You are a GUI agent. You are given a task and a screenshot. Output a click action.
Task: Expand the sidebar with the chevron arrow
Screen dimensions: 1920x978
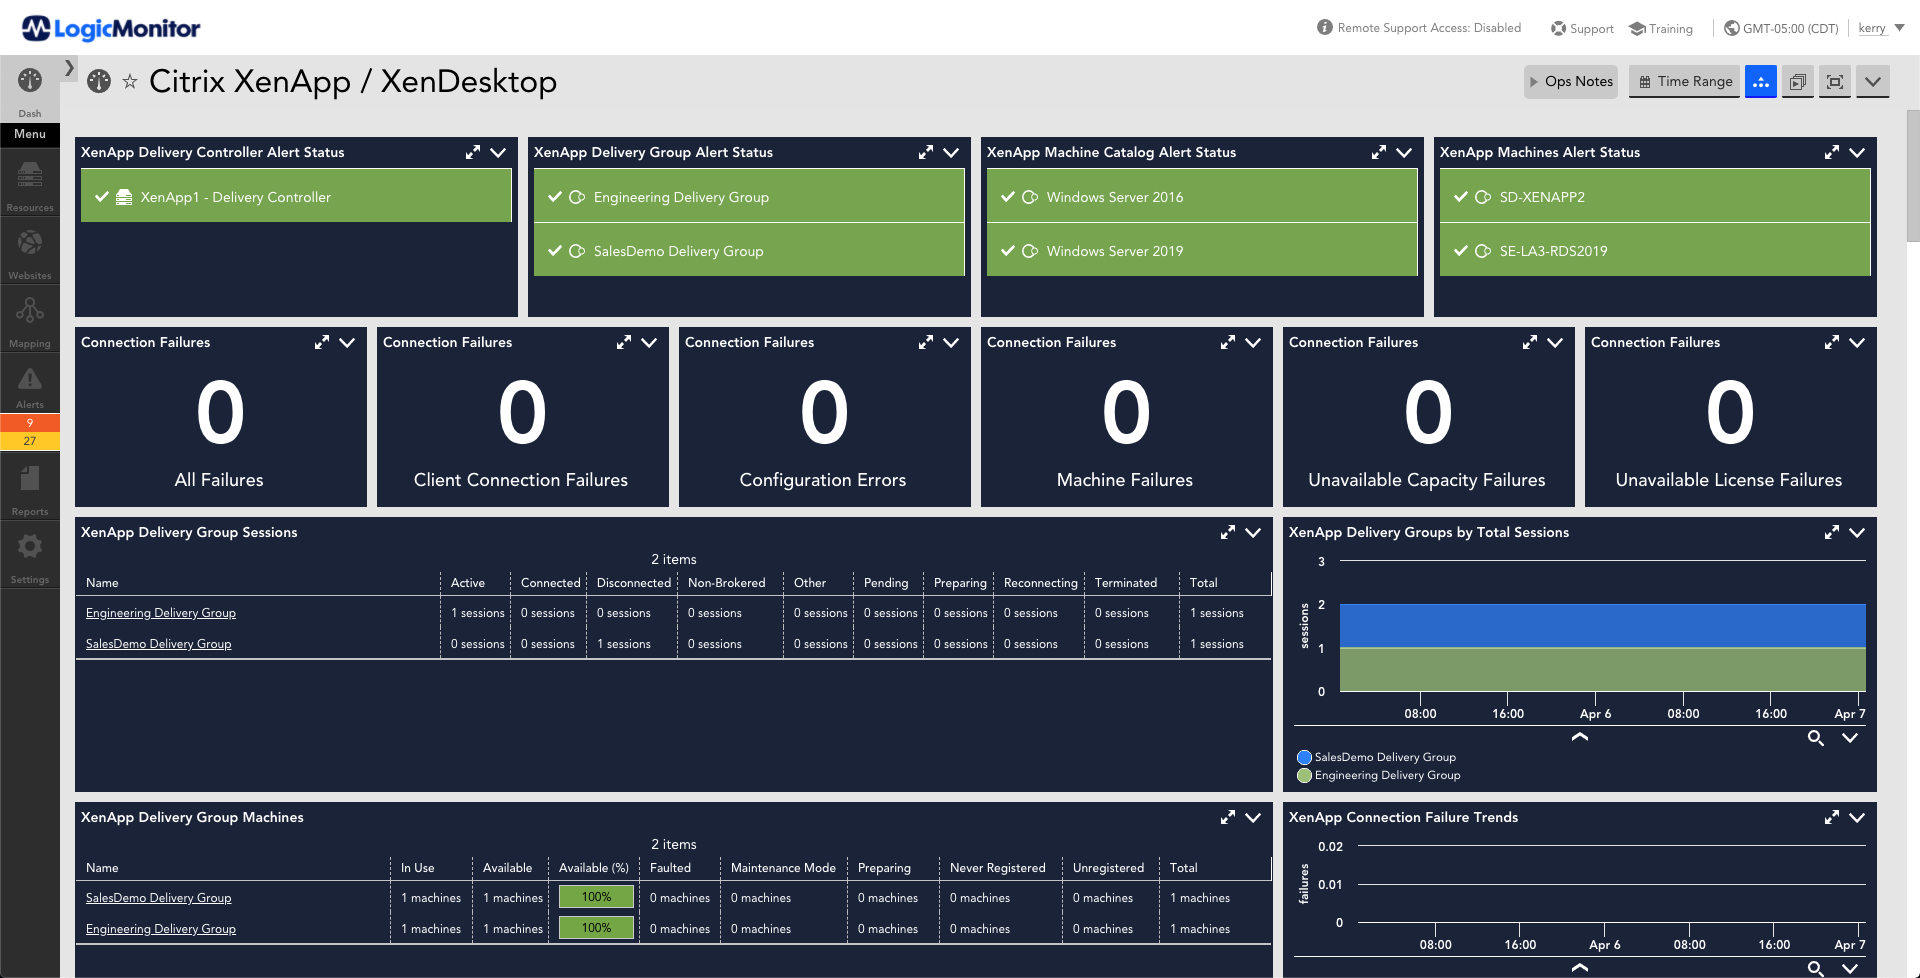click(x=69, y=68)
